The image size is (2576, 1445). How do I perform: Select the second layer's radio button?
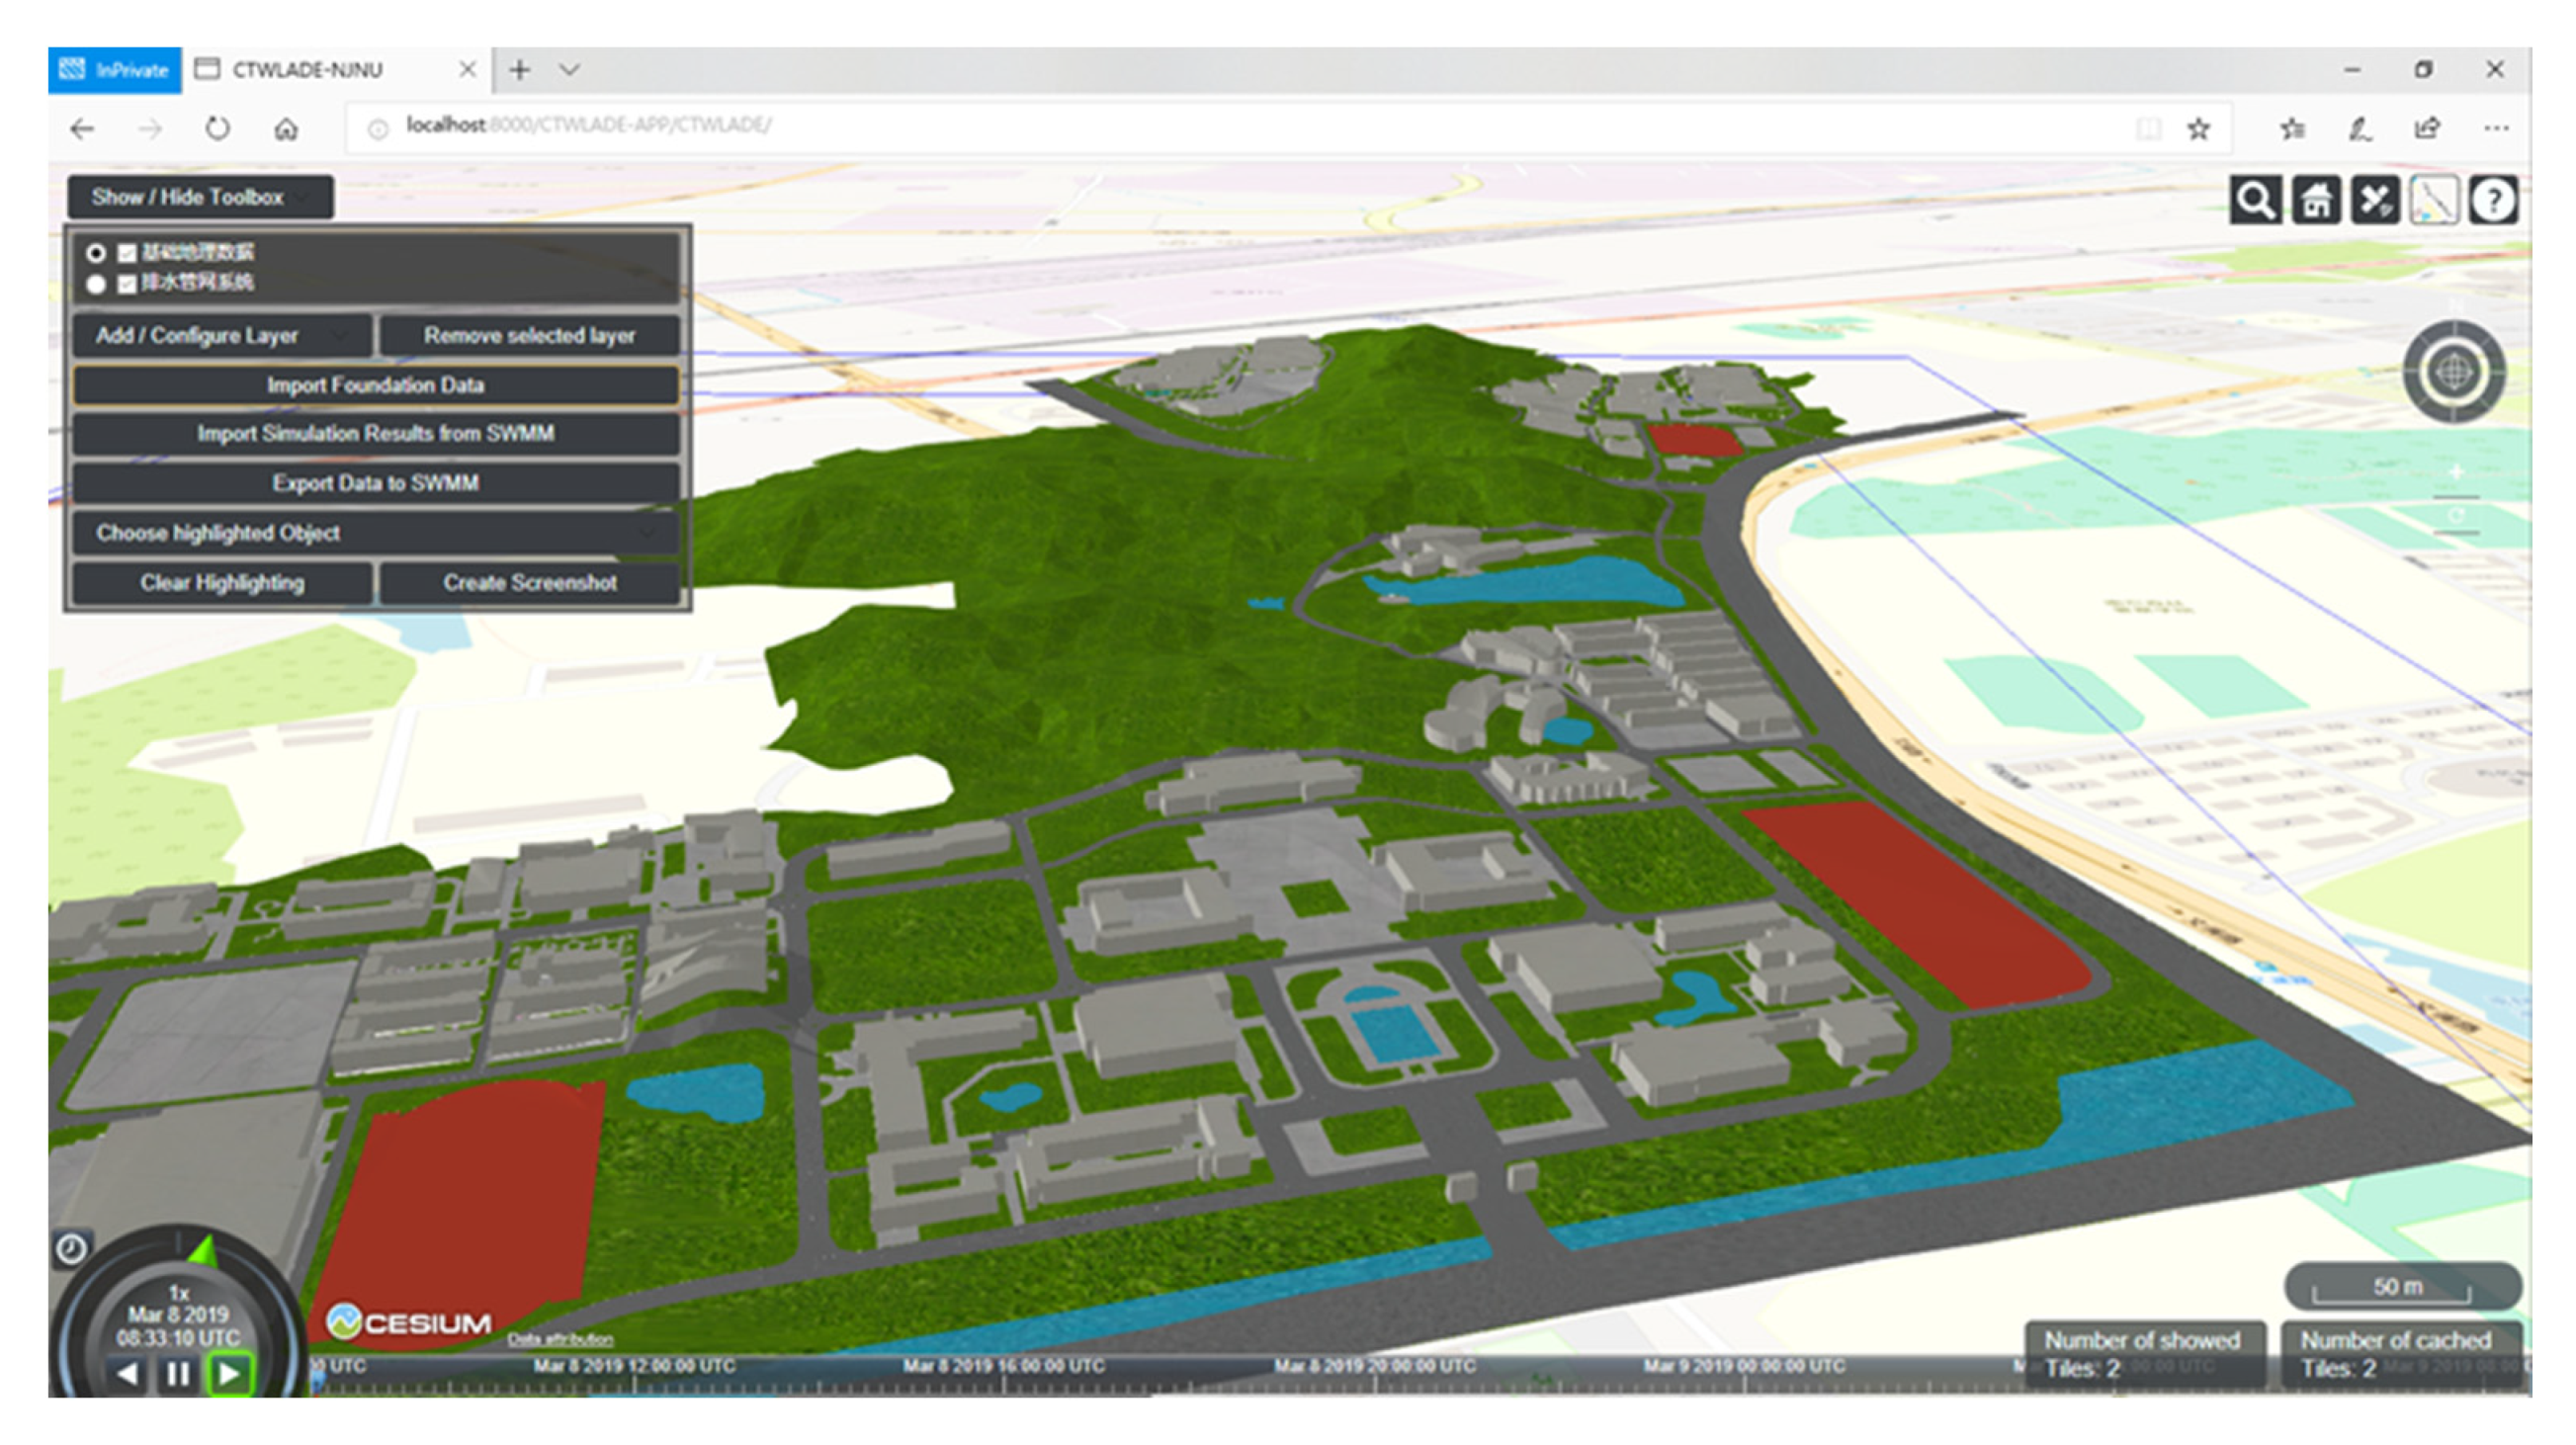tap(96, 284)
